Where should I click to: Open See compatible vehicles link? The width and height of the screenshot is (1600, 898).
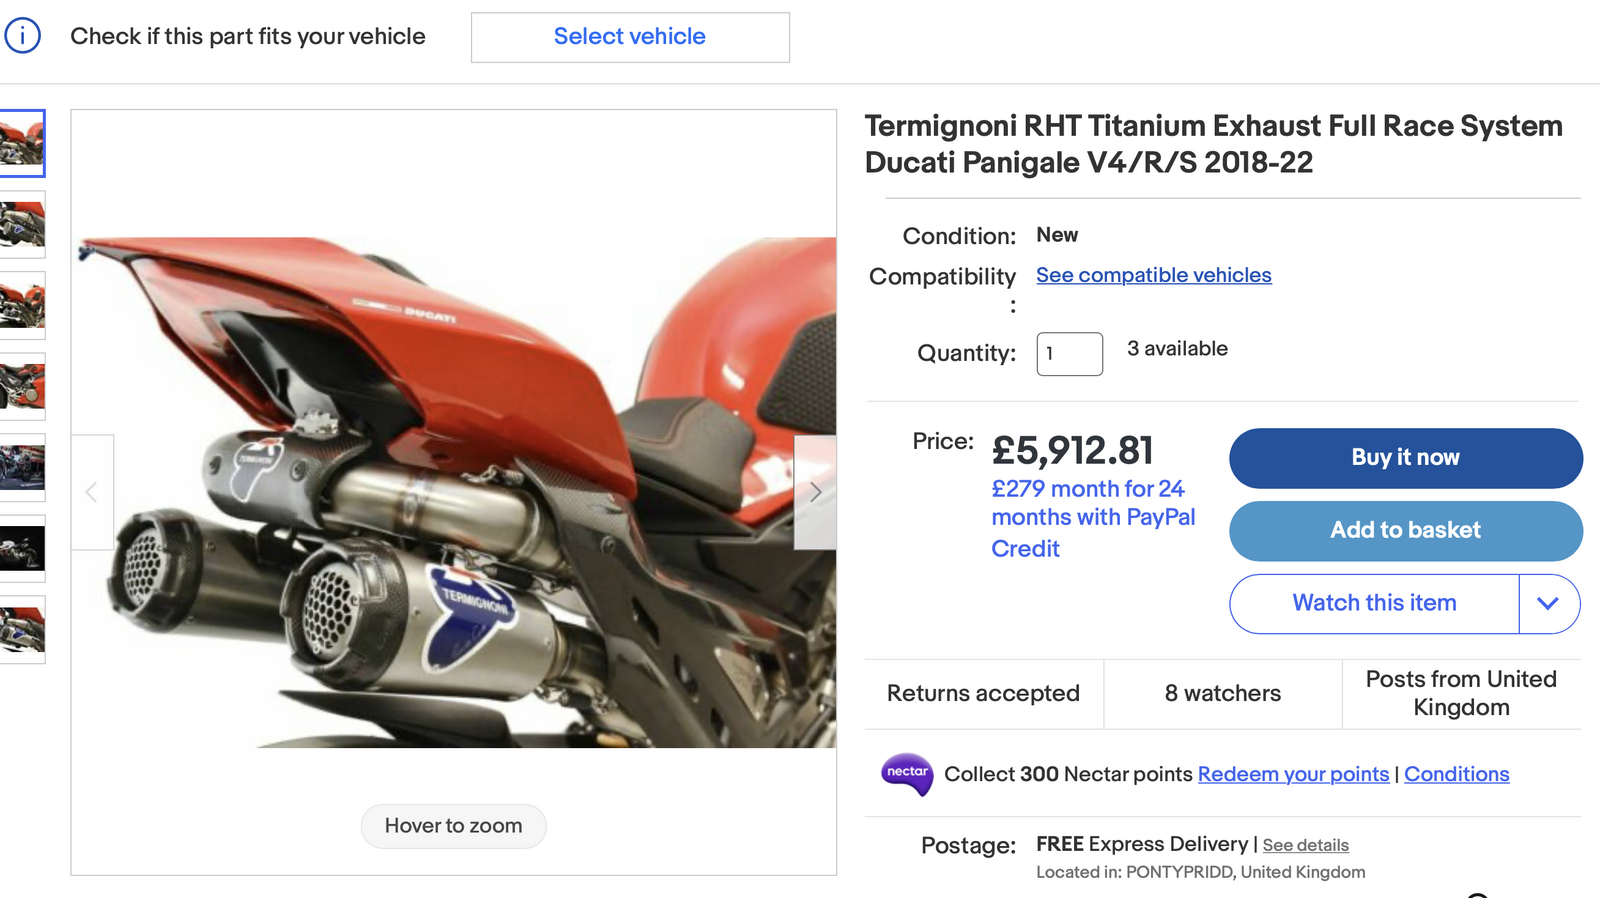pyautogui.click(x=1153, y=275)
